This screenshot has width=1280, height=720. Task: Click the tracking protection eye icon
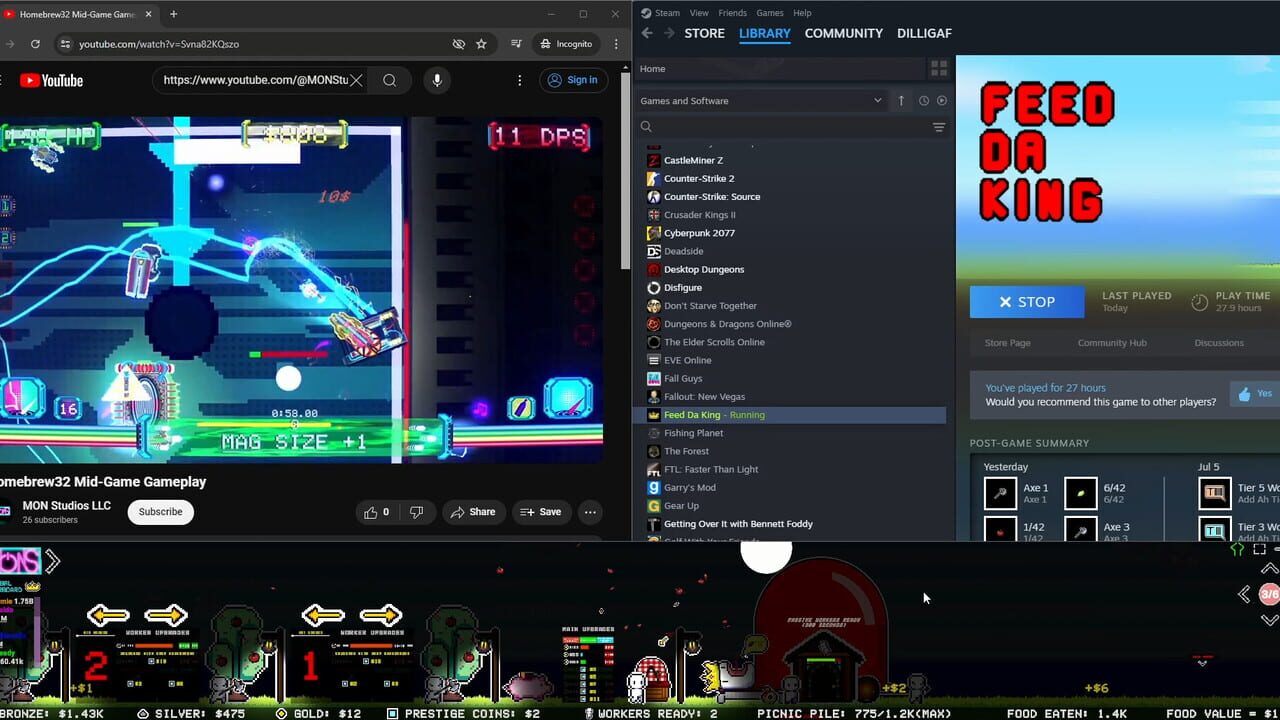click(458, 44)
